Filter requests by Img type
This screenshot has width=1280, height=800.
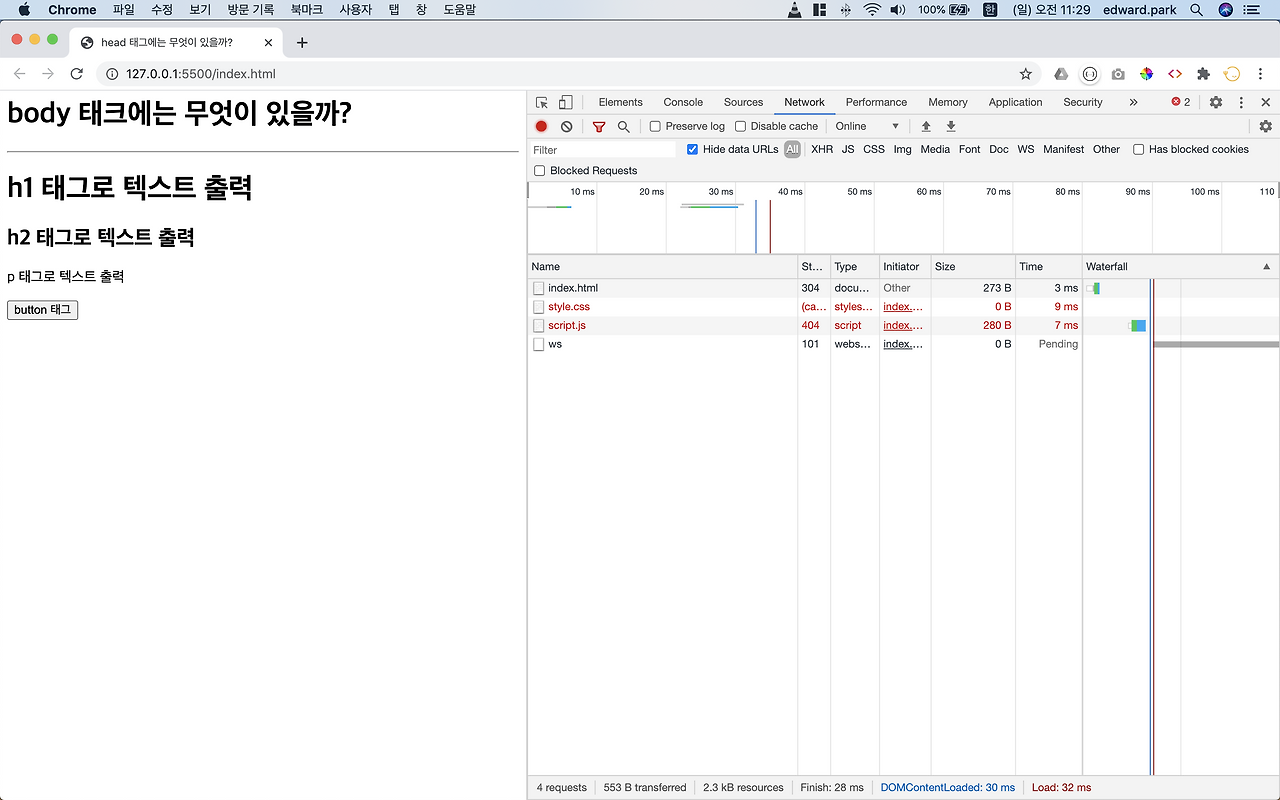tap(903, 149)
